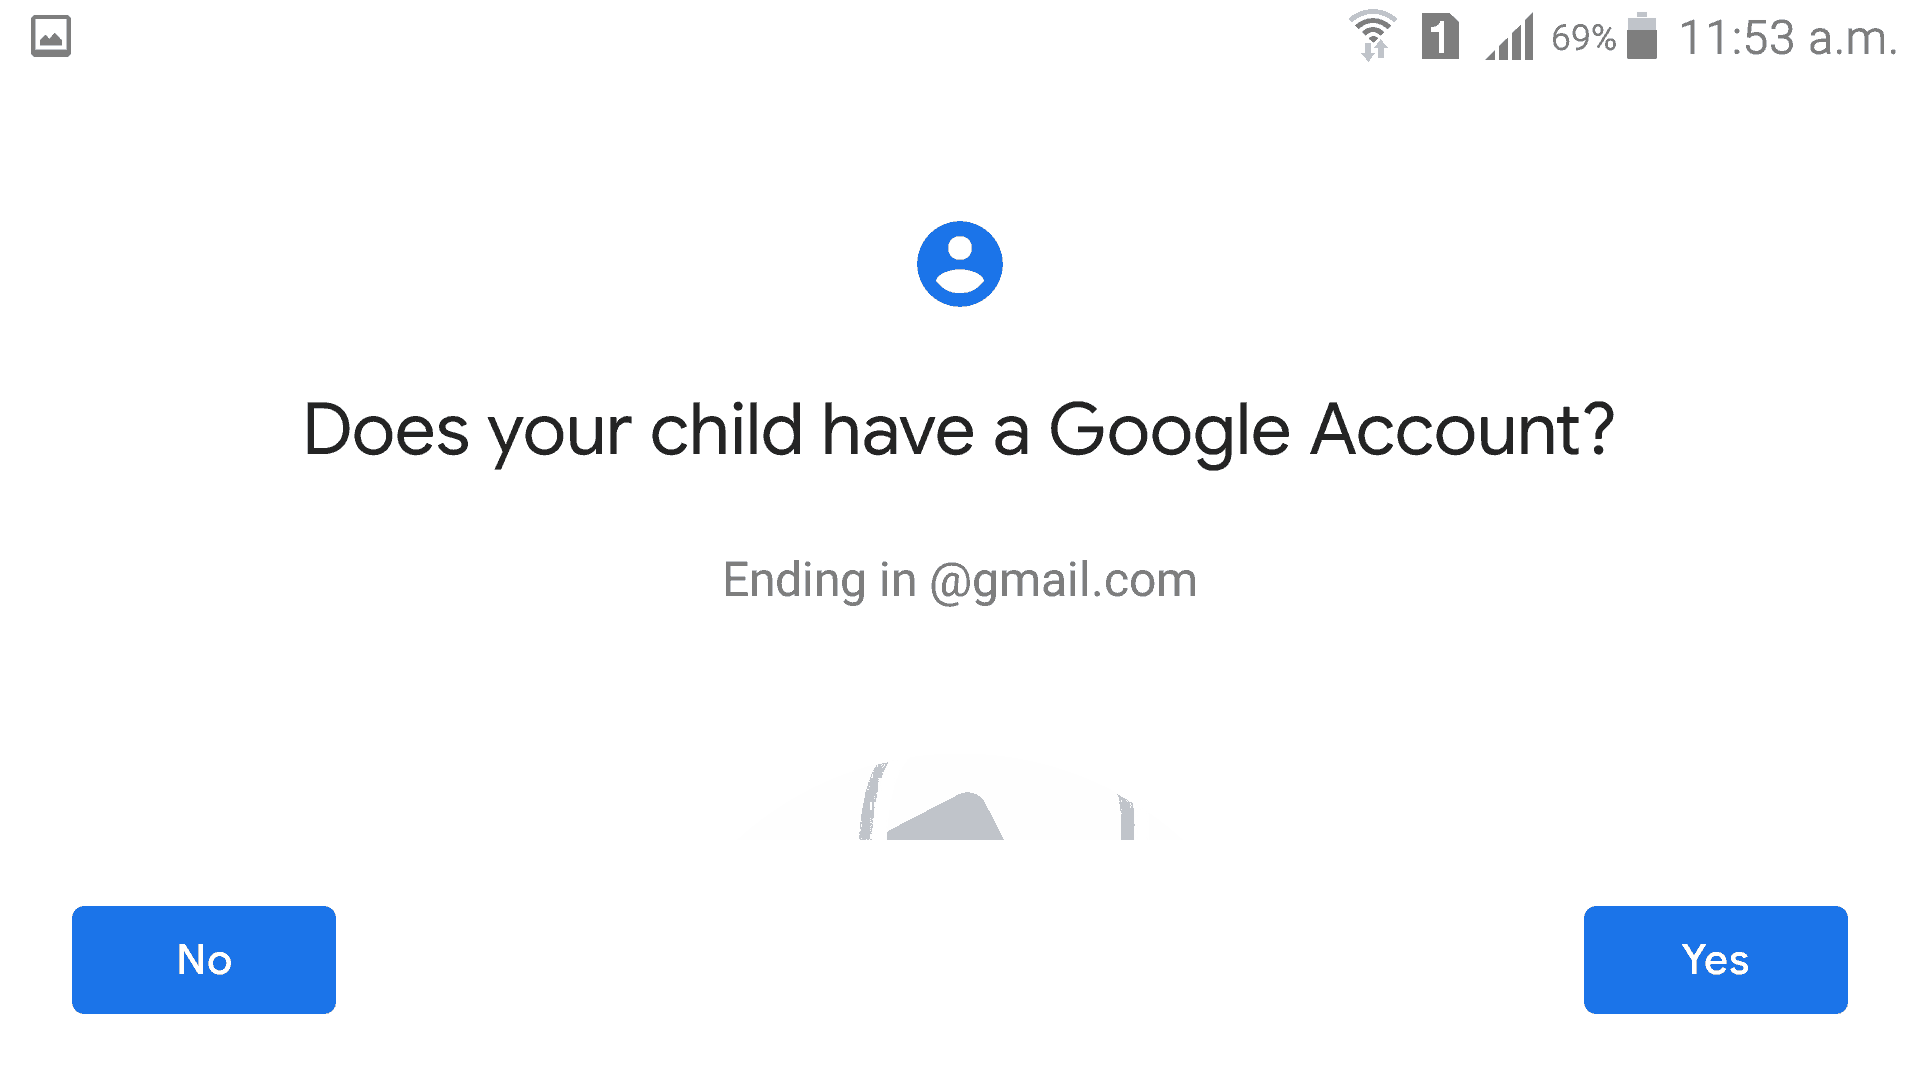This screenshot has height=1080, width=1920.
Task: Tap the battery icon in status bar
Action: tap(1642, 36)
